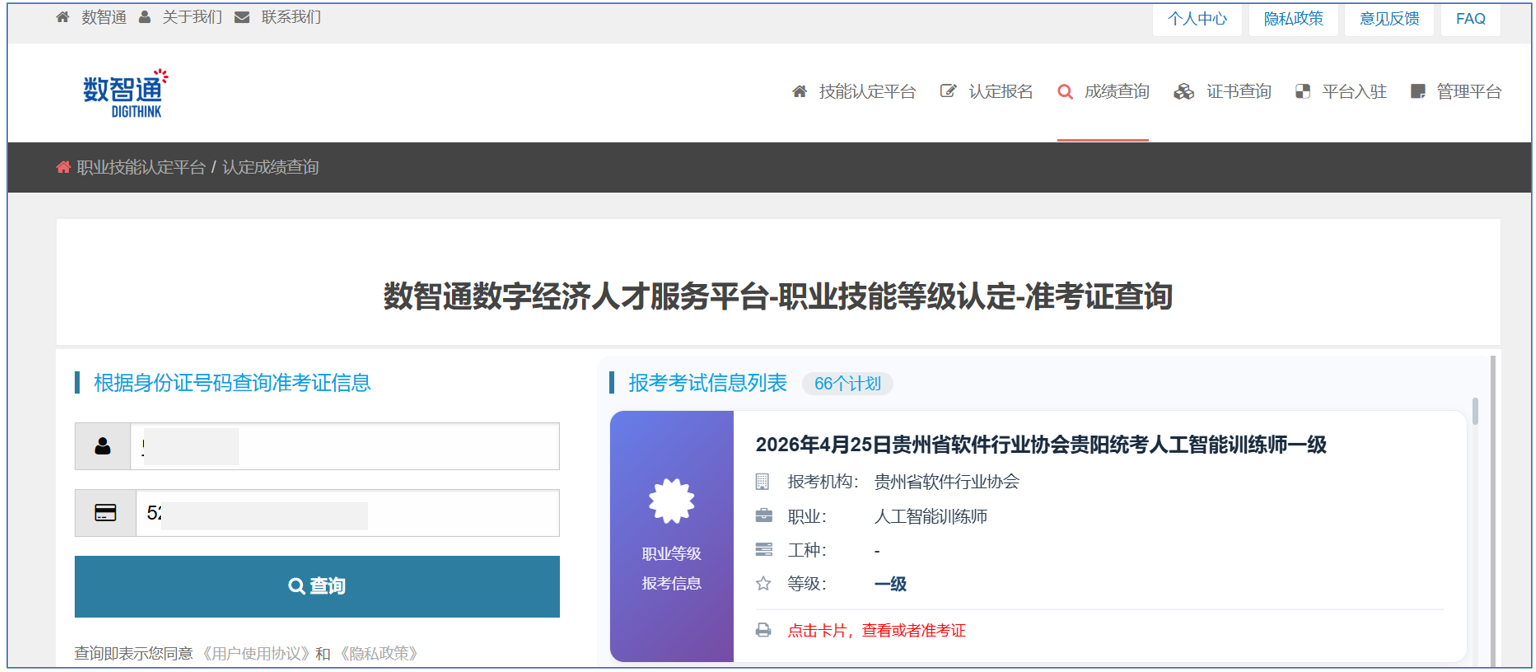
Task: Open 2026年4月25日 人工智能训练师一级 exam card title
Action: pos(1041,444)
